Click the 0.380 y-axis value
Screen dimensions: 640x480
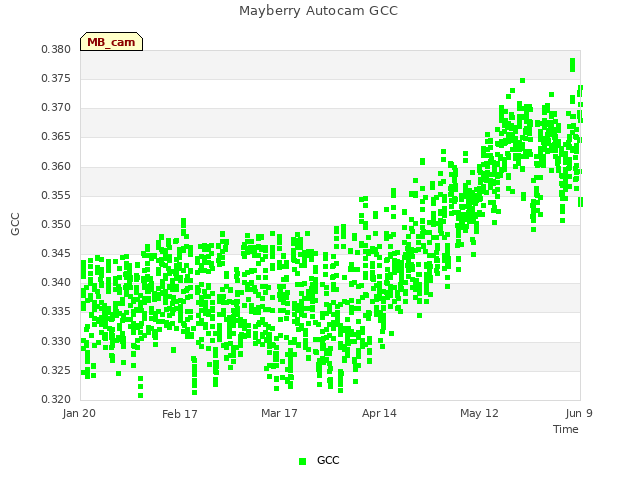click(56, 49)
